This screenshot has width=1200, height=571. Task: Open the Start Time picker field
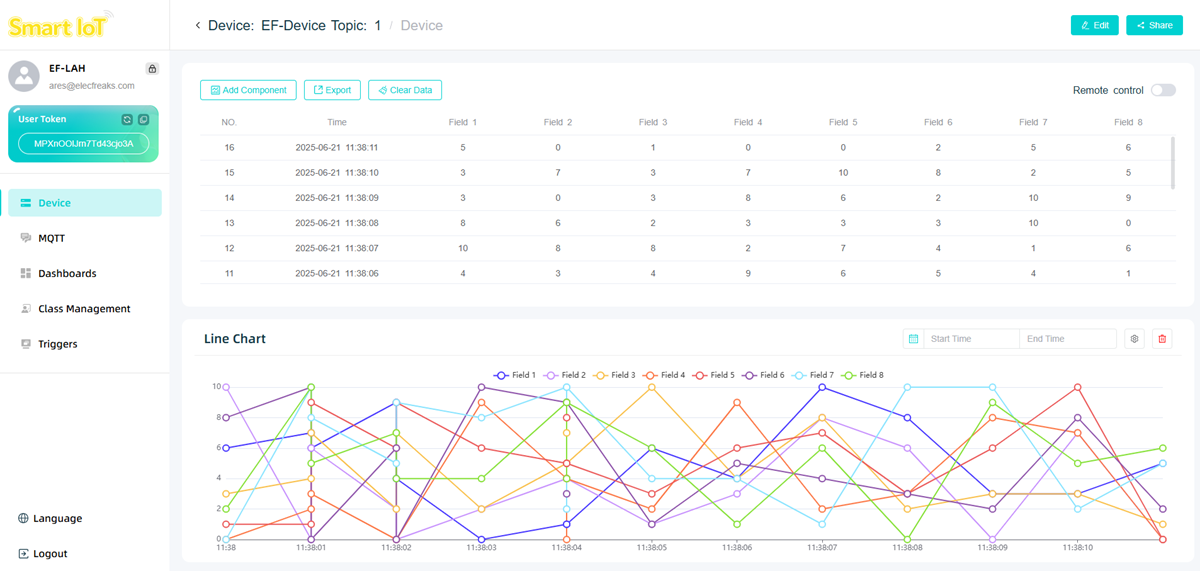[x=970, y=339]
